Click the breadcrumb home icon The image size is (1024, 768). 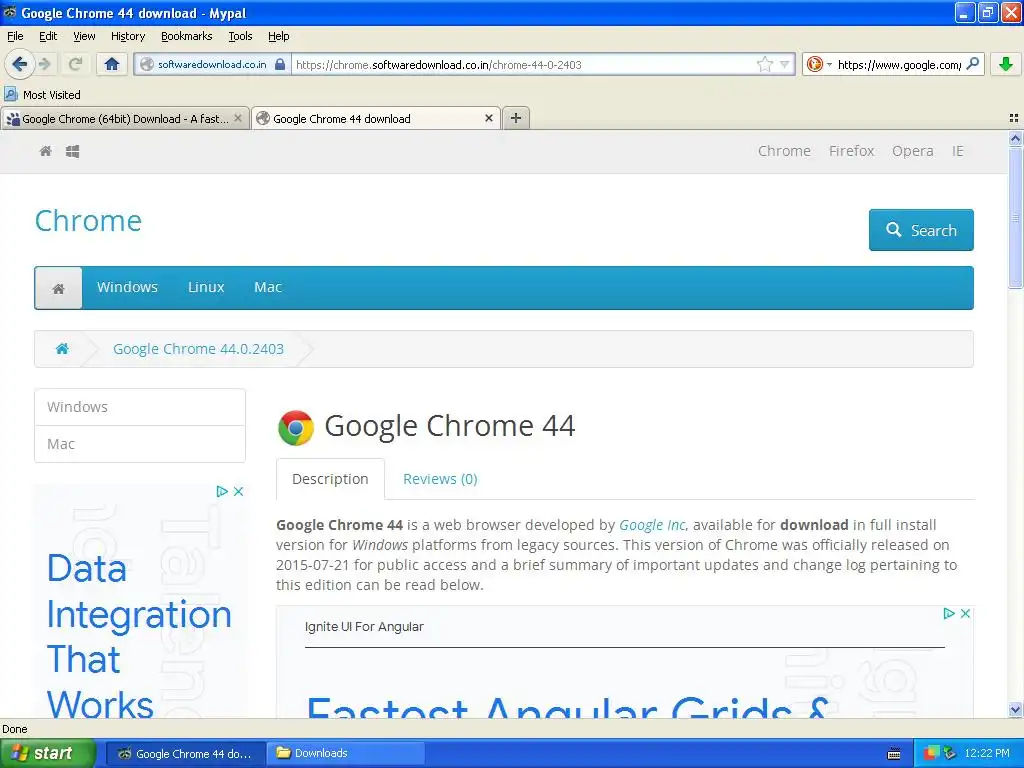pyautogui.click(x=62, y=349)
